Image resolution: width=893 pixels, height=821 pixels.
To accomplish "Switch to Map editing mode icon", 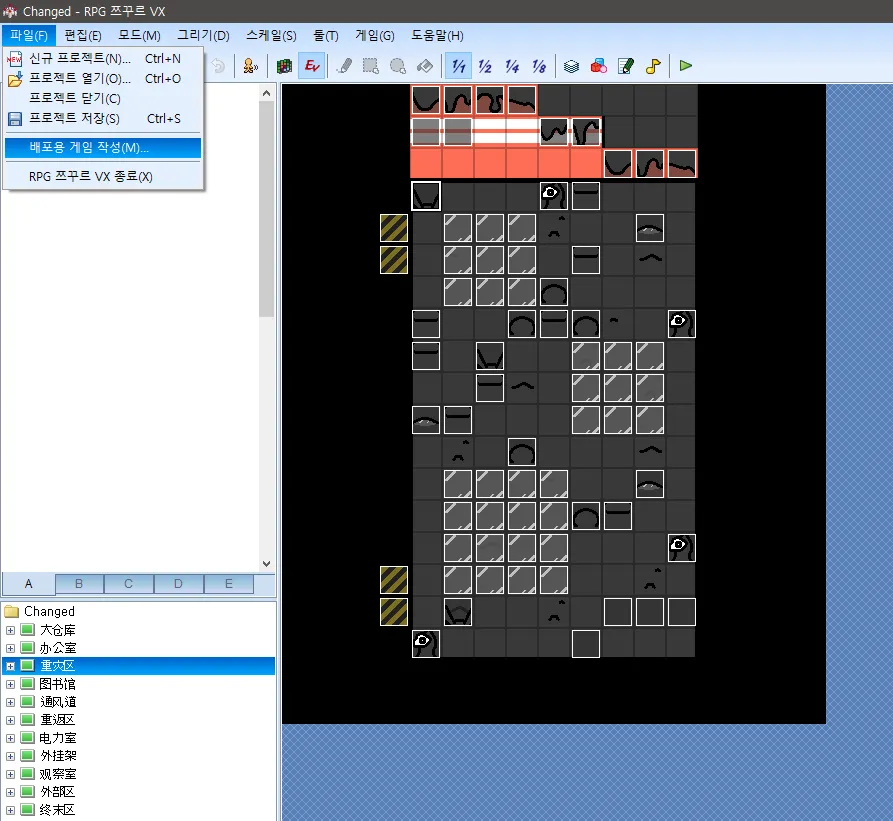I will [x=284, y=66].
